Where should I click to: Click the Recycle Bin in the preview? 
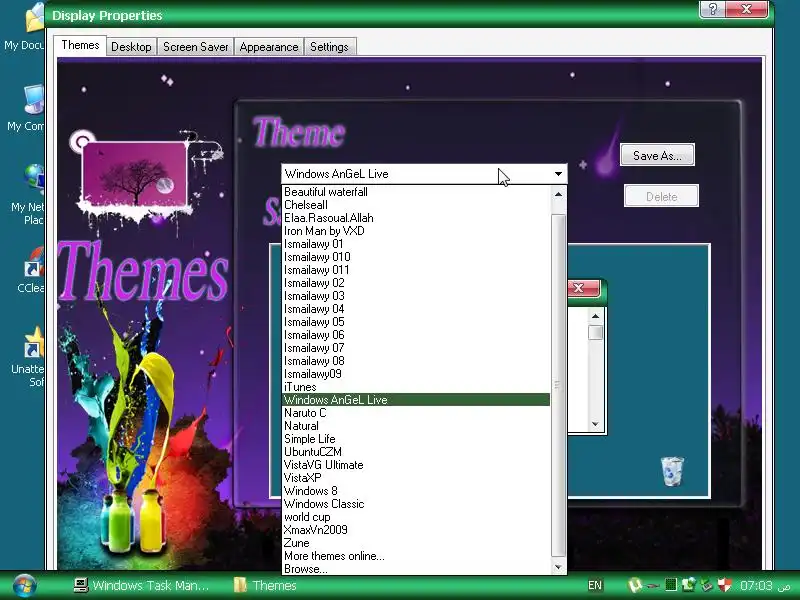tap(672, 471)
